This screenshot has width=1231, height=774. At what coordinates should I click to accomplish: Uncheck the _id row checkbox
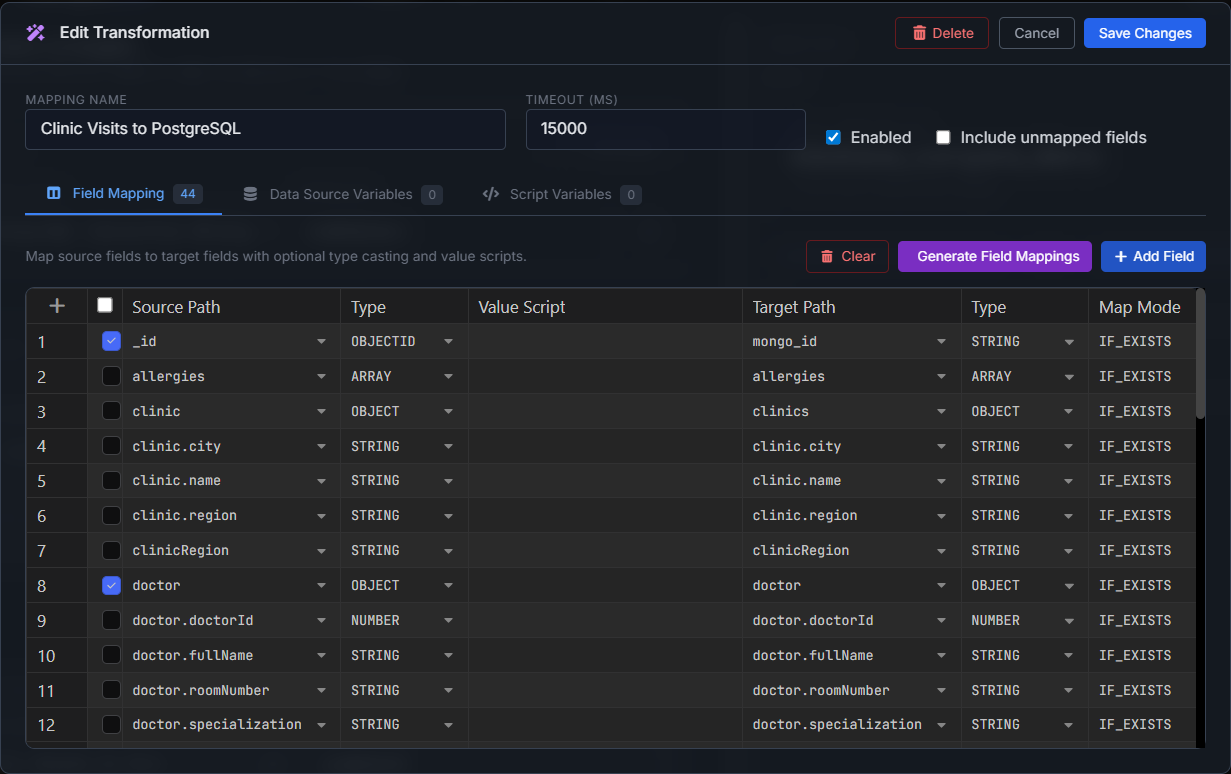click(x=111, y=341)
